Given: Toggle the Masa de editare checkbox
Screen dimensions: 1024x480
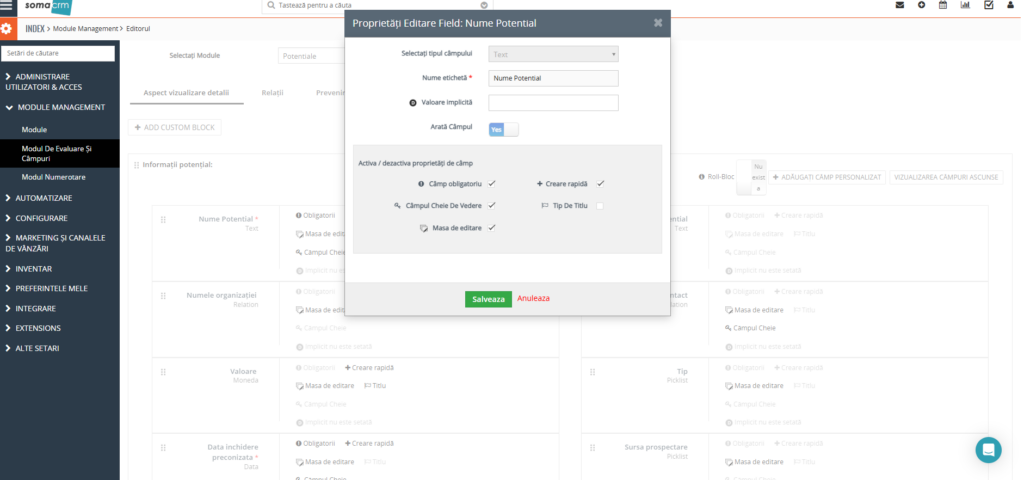Looking at the screenshot, I should coord(492,228).
